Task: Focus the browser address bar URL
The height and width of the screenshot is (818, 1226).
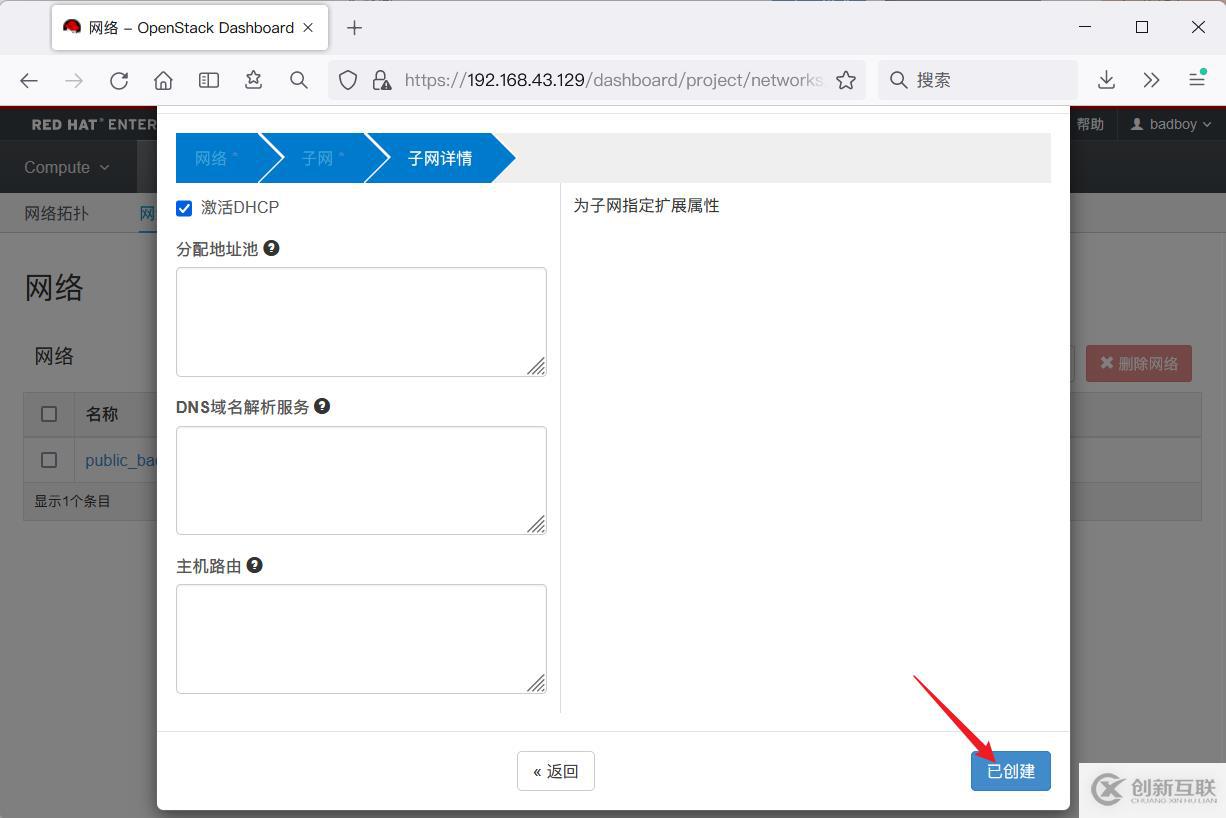Action: coord(613,80)
